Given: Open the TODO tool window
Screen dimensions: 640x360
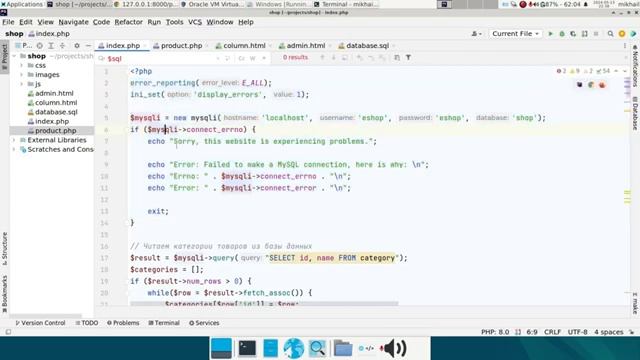Looking at the screenshot, I should coord(87,323).
